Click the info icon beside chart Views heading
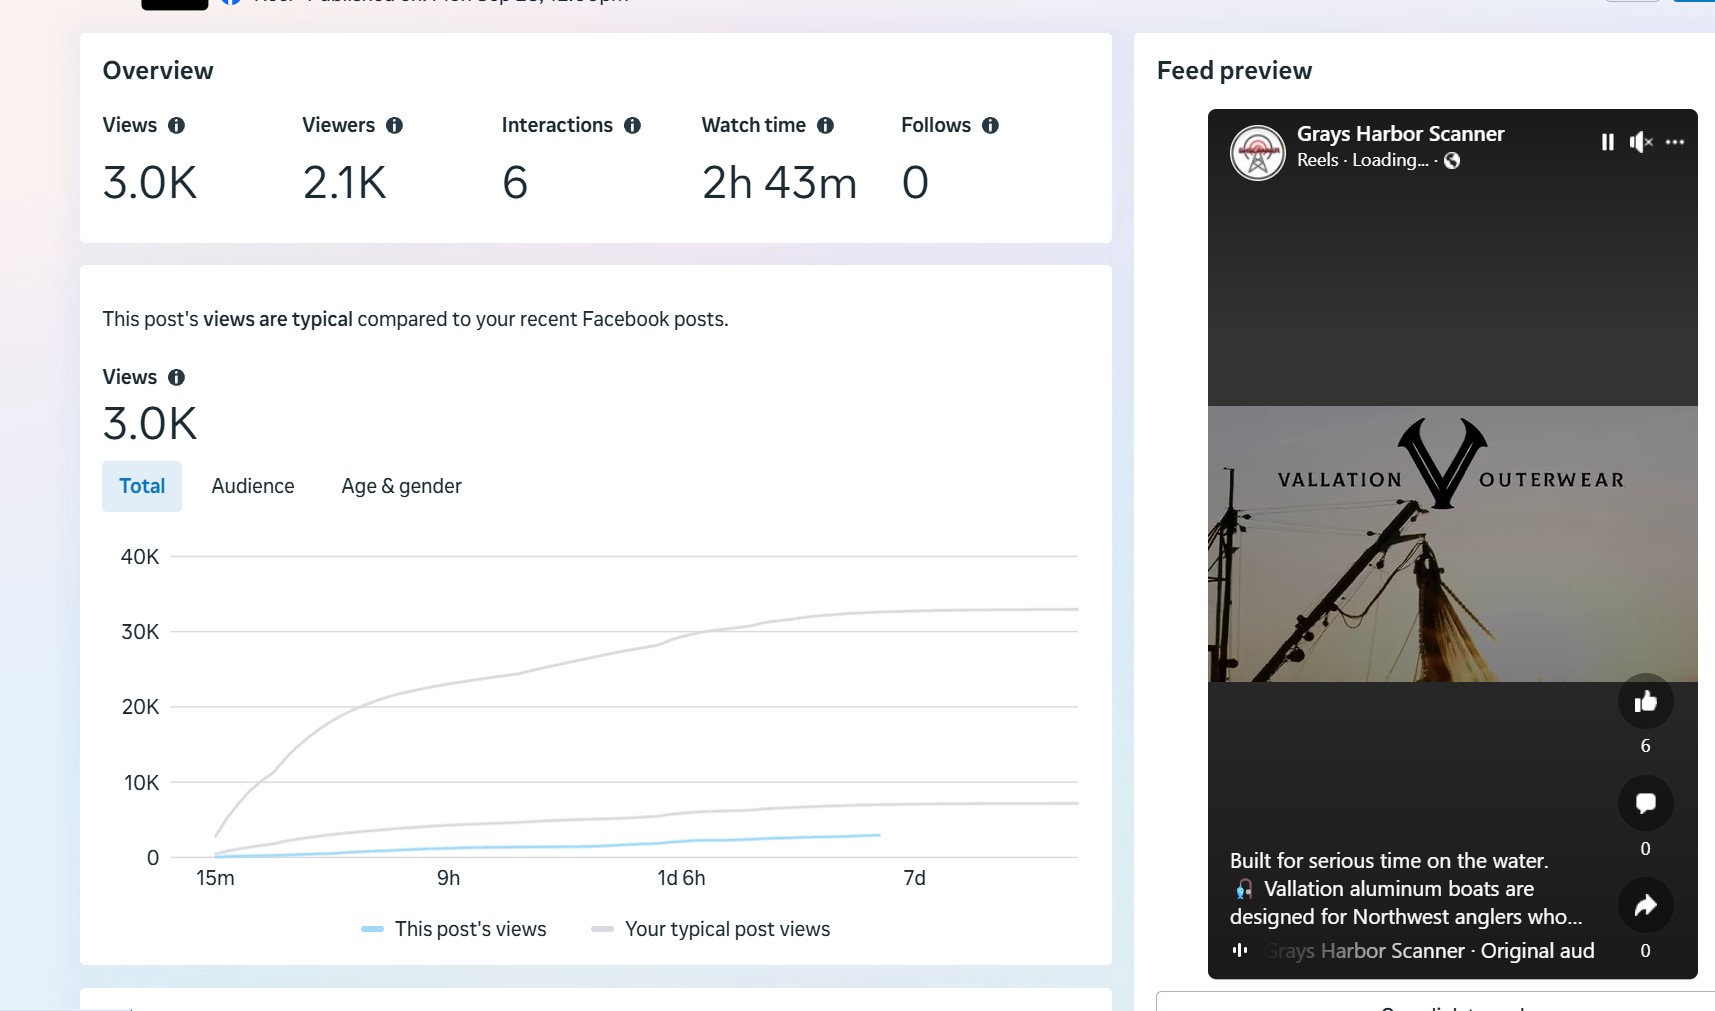 point(176,377)
